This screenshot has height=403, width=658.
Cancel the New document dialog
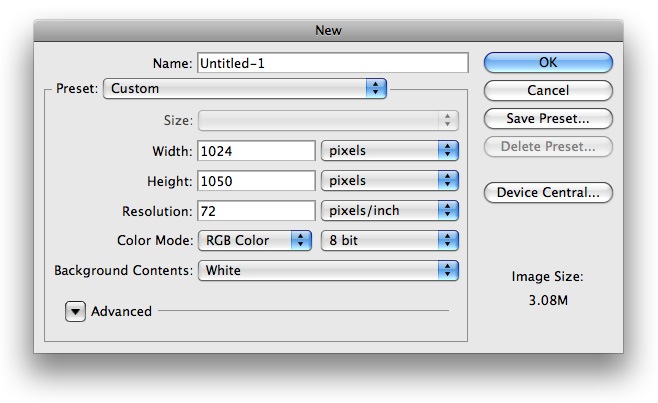pos(548,90)
